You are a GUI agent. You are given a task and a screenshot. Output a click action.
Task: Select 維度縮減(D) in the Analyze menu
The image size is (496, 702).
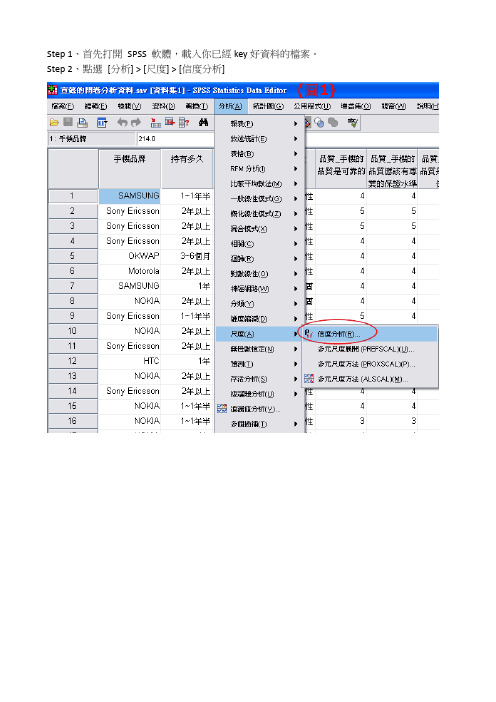click(260, 319)
